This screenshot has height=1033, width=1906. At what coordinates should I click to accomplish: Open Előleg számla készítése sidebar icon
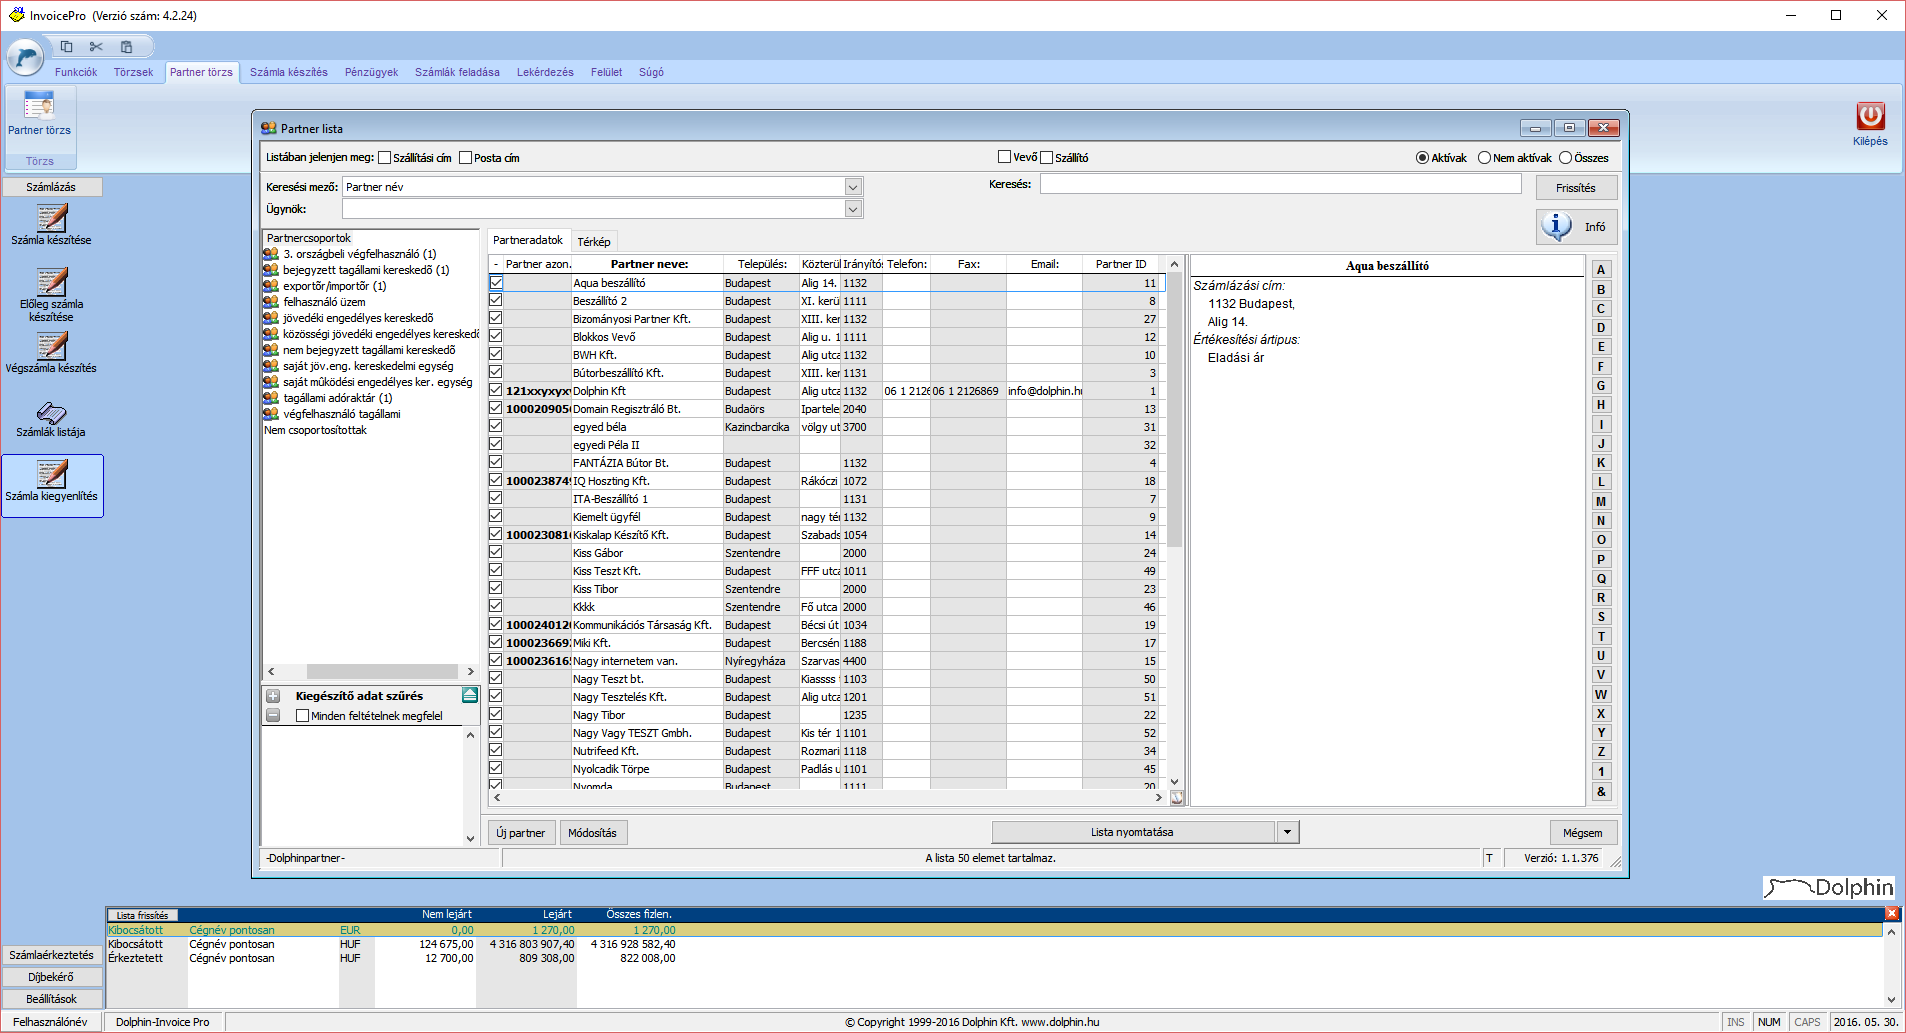pos(51,295)
